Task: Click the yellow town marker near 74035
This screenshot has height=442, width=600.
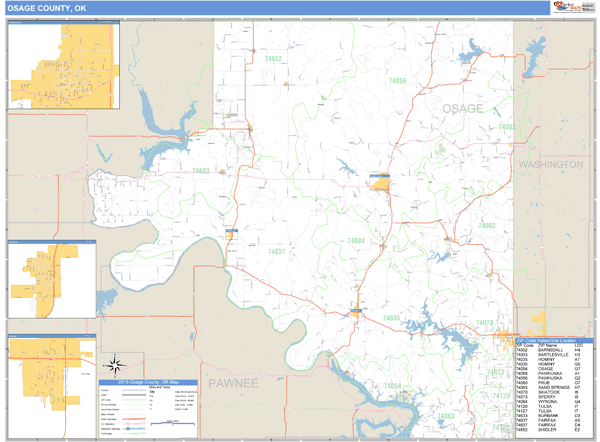Action: point(357,312)
